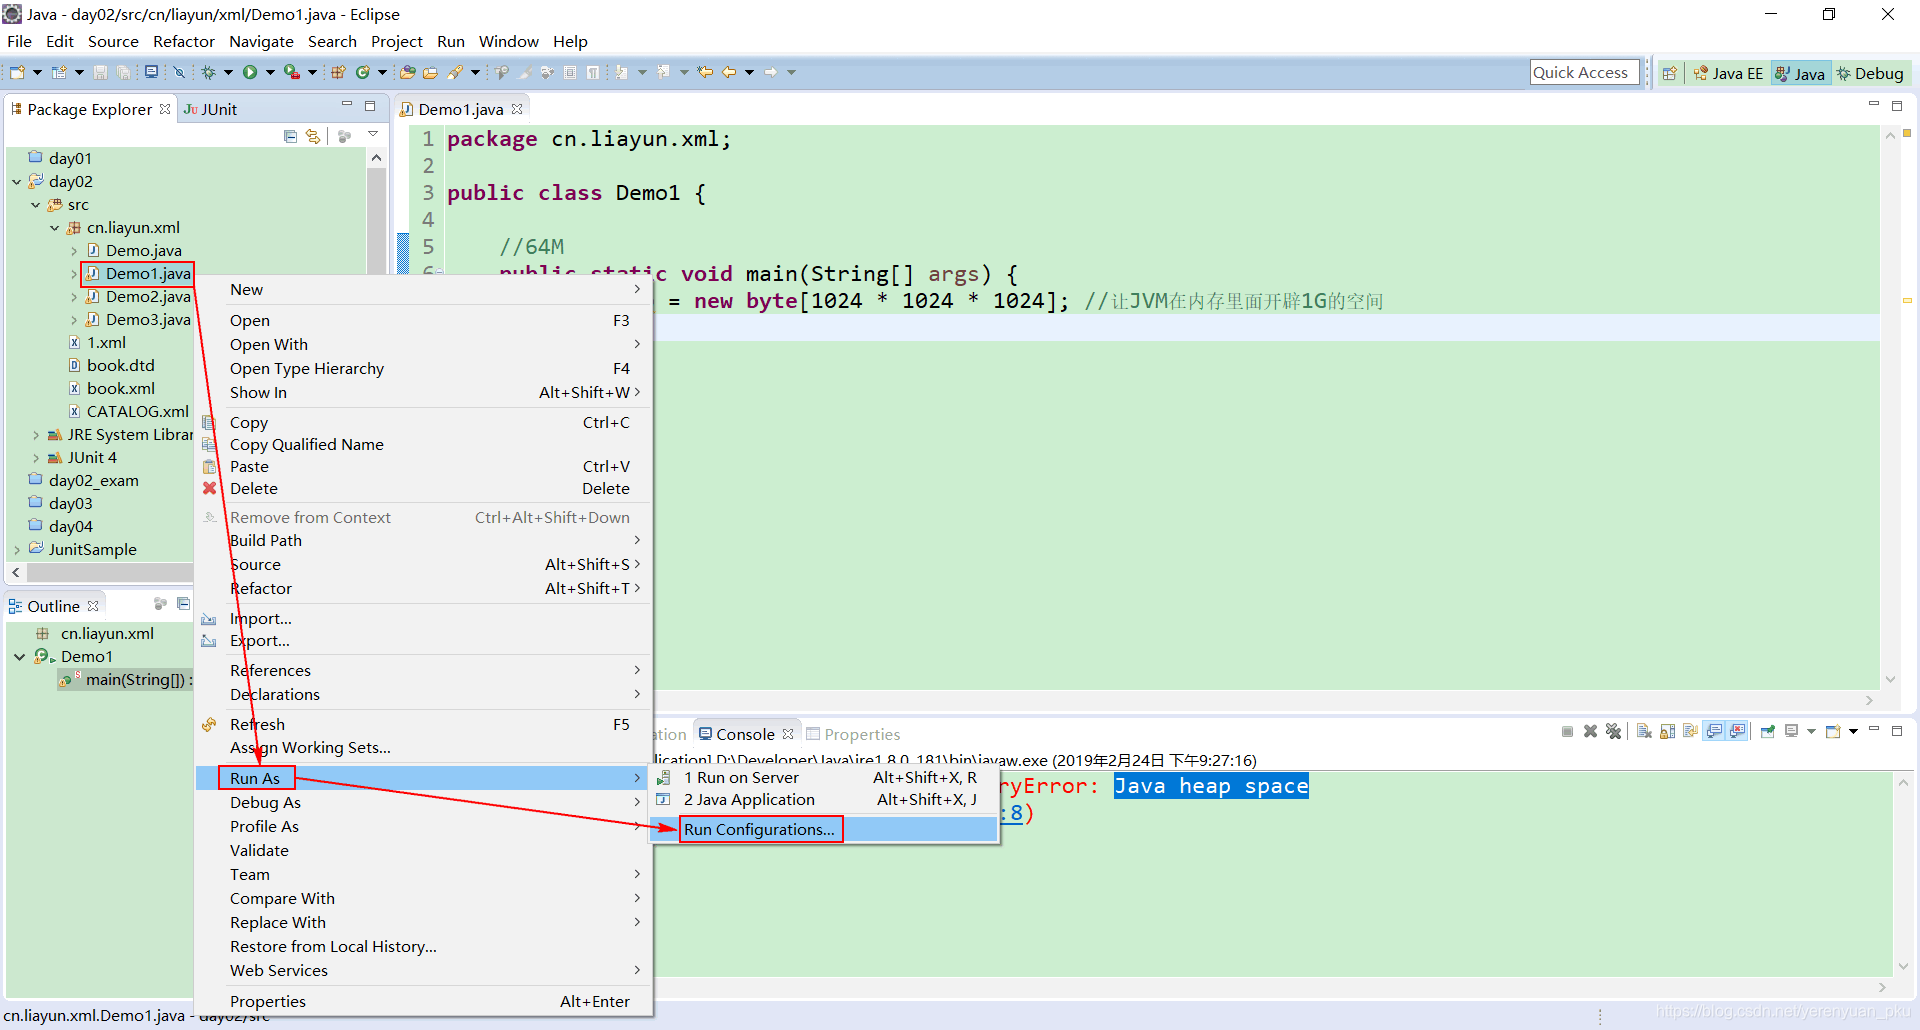
Task: Click the Back navigation arrow icon
Action: [728, 72]
